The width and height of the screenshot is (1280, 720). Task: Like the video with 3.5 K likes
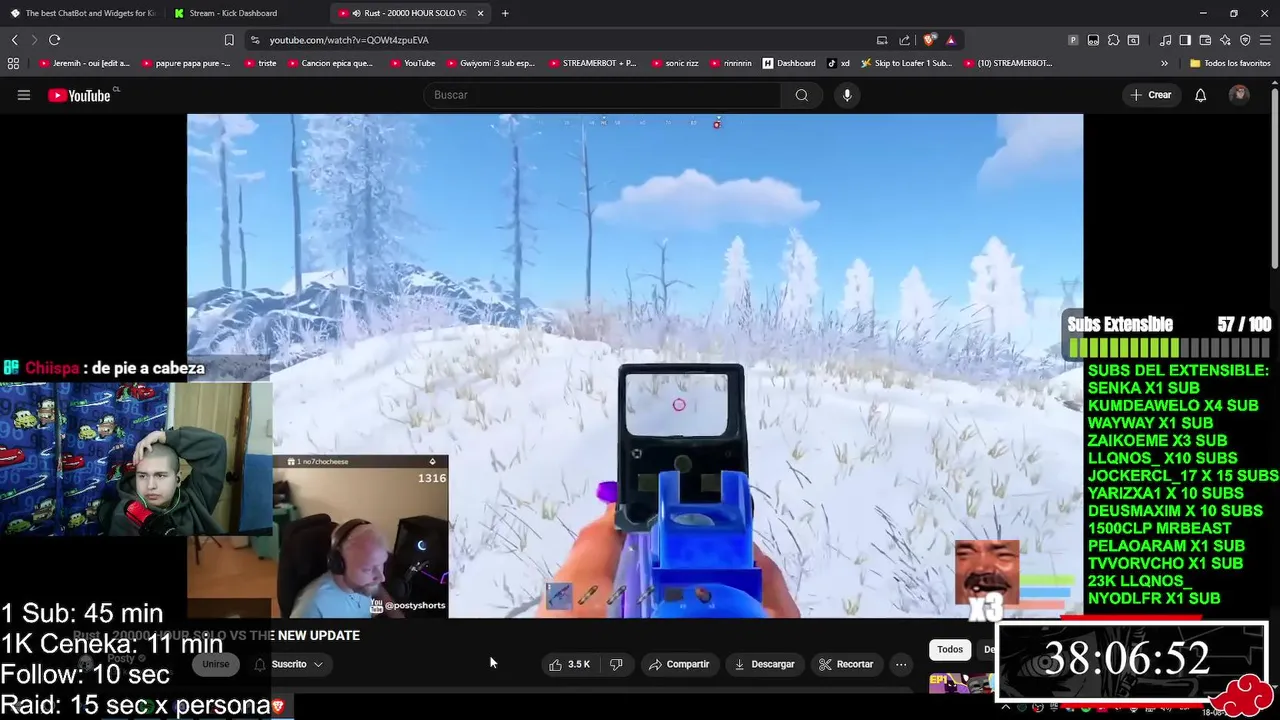point(570,664)
